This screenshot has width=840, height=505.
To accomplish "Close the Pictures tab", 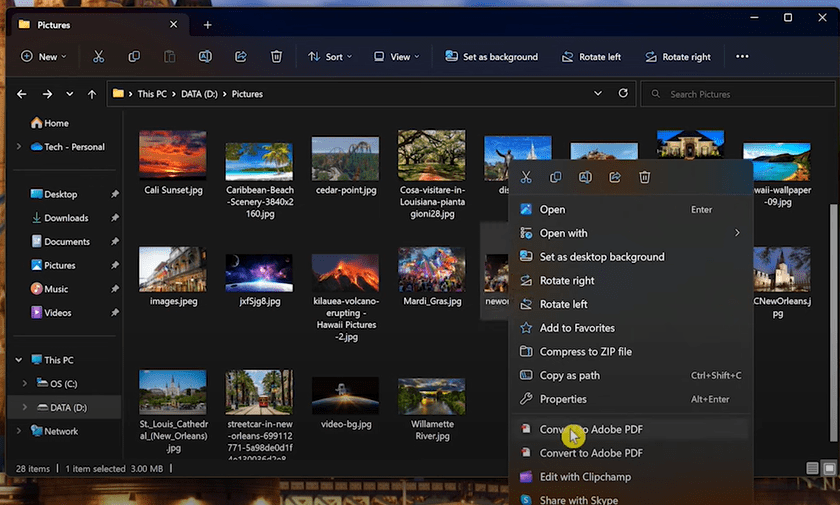I will 174,25.
